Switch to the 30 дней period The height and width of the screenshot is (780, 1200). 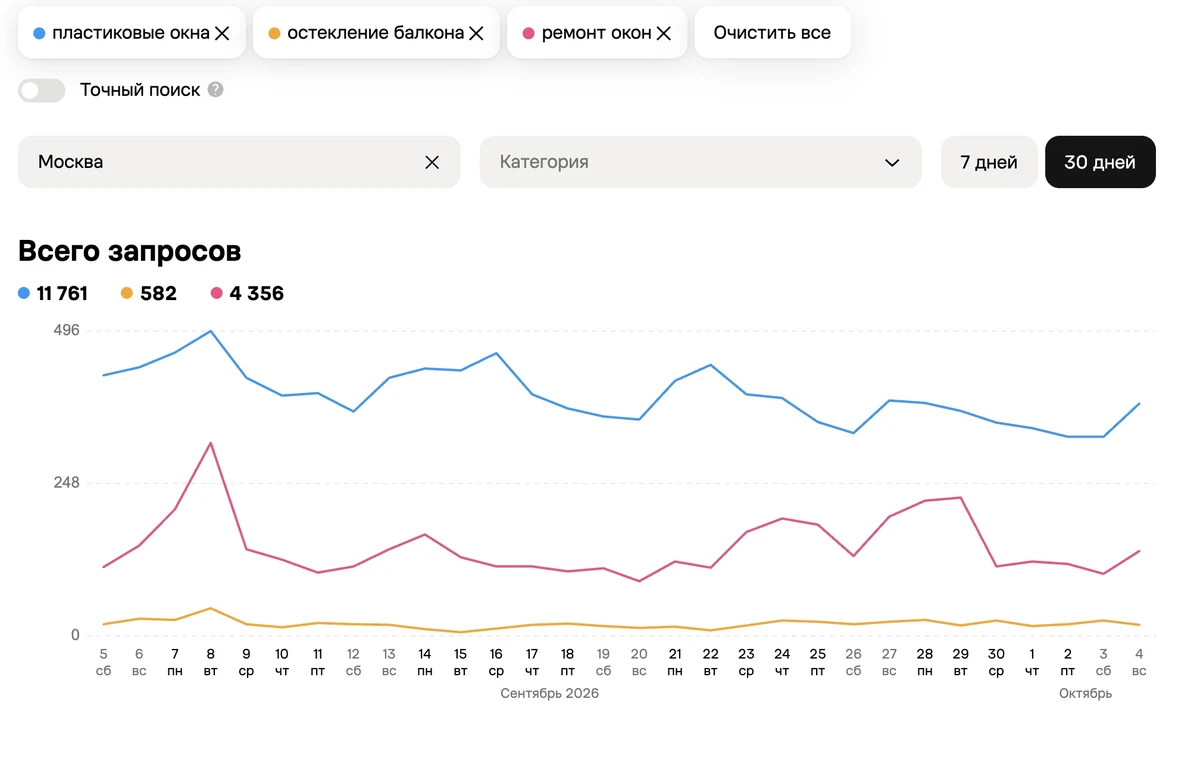pos(1100,162)
